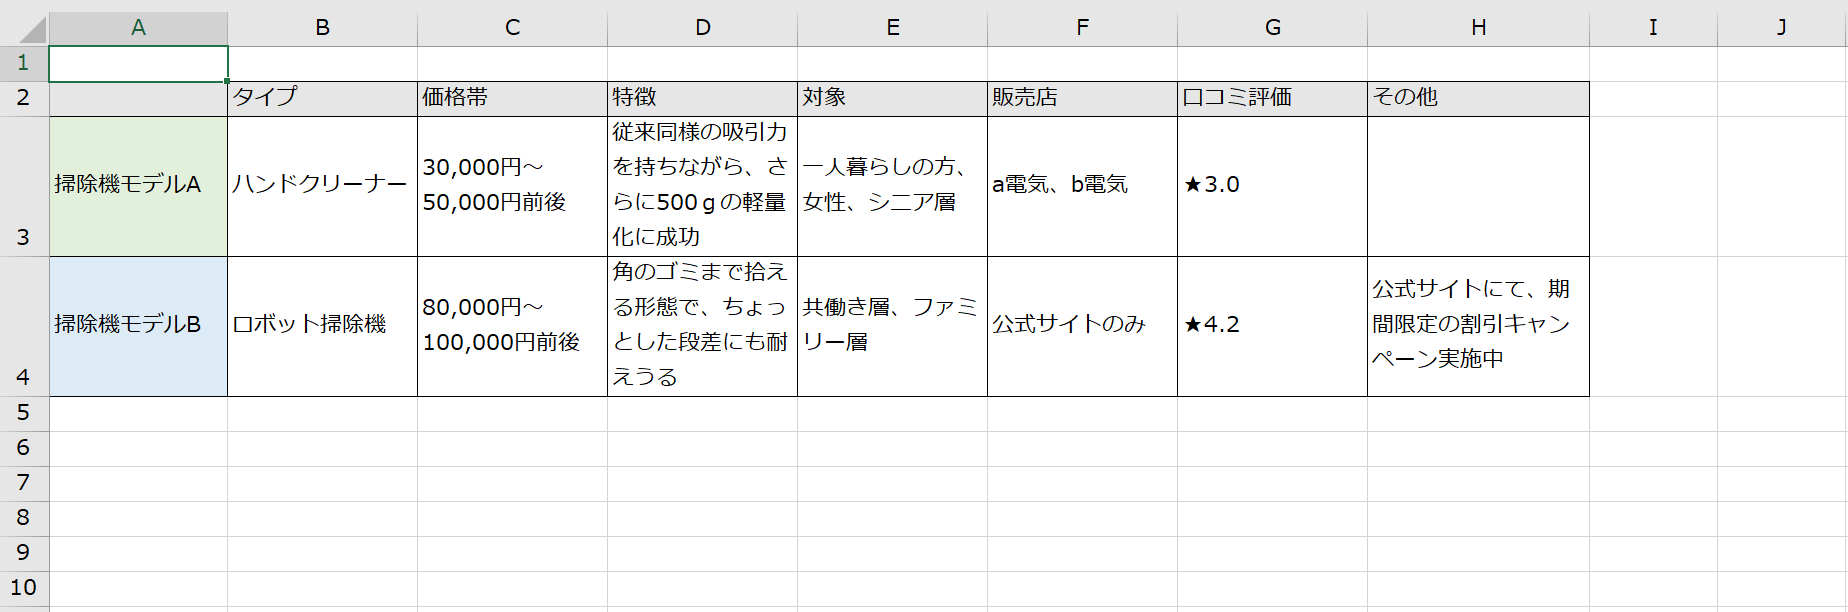This screenshot has height=612, width=1848.
Task: Select column I header
Action: pyautogui.click(x=1653, y=28)
